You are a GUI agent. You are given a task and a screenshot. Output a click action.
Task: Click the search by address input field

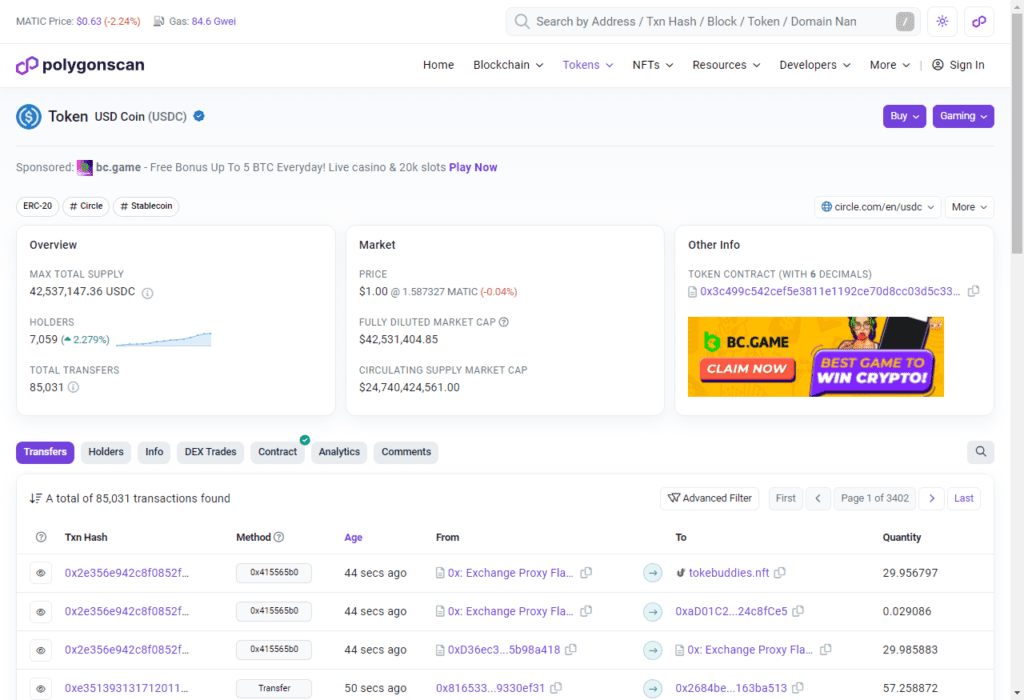(712, 22)
